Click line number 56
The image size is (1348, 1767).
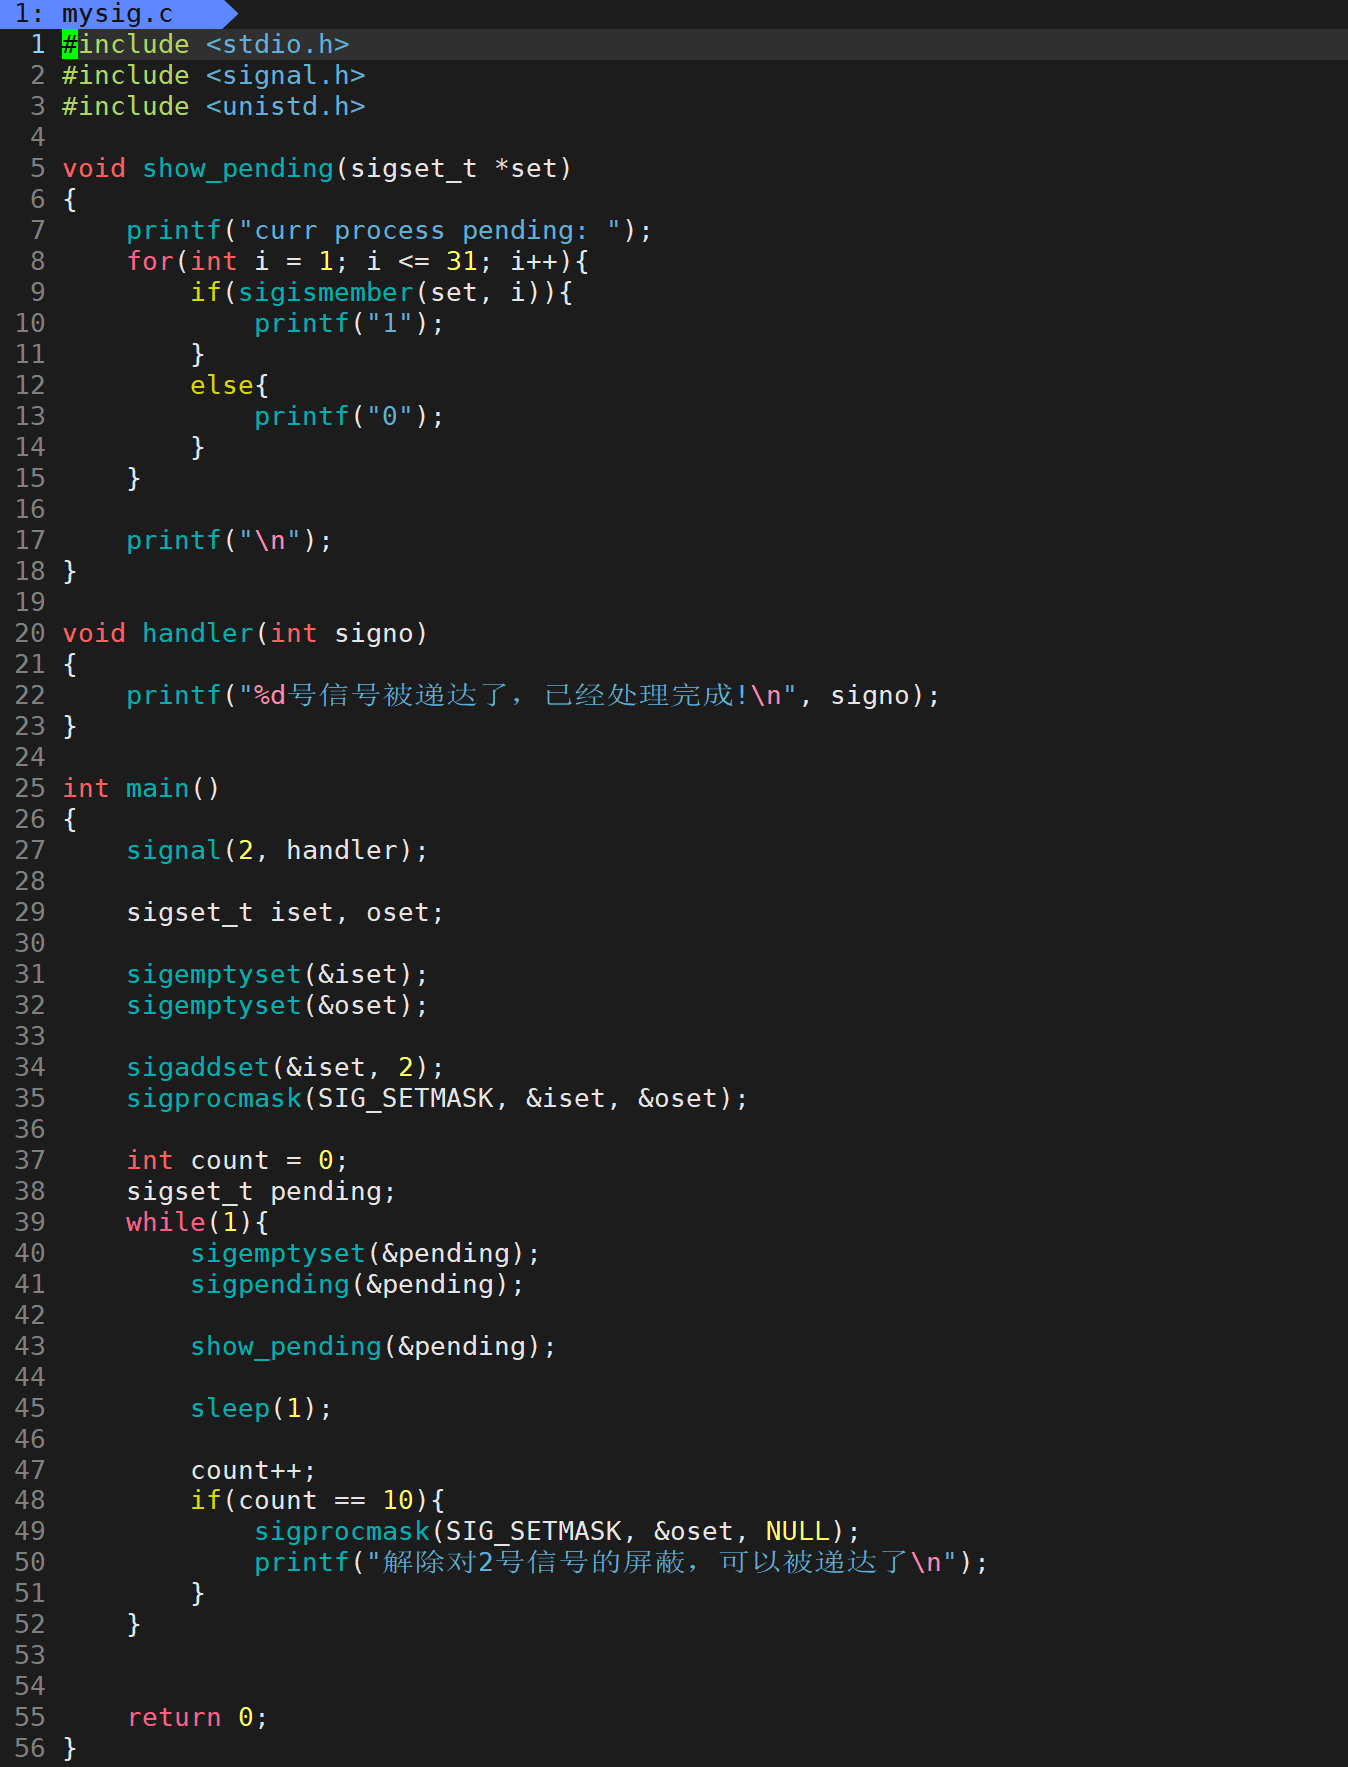click(x=30, y=1748)
